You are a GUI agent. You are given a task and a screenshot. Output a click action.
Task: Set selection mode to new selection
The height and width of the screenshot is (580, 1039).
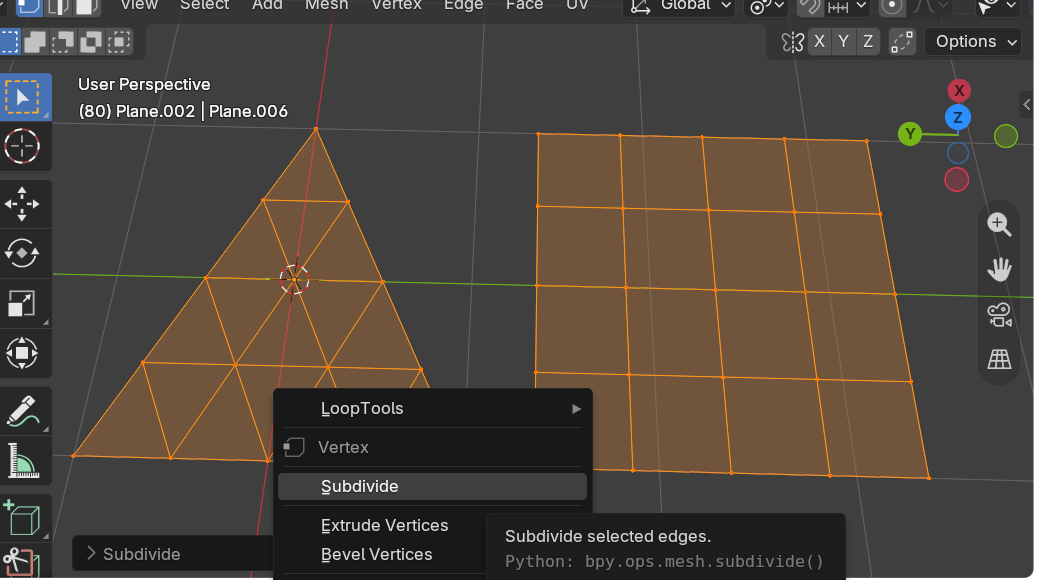9,42
